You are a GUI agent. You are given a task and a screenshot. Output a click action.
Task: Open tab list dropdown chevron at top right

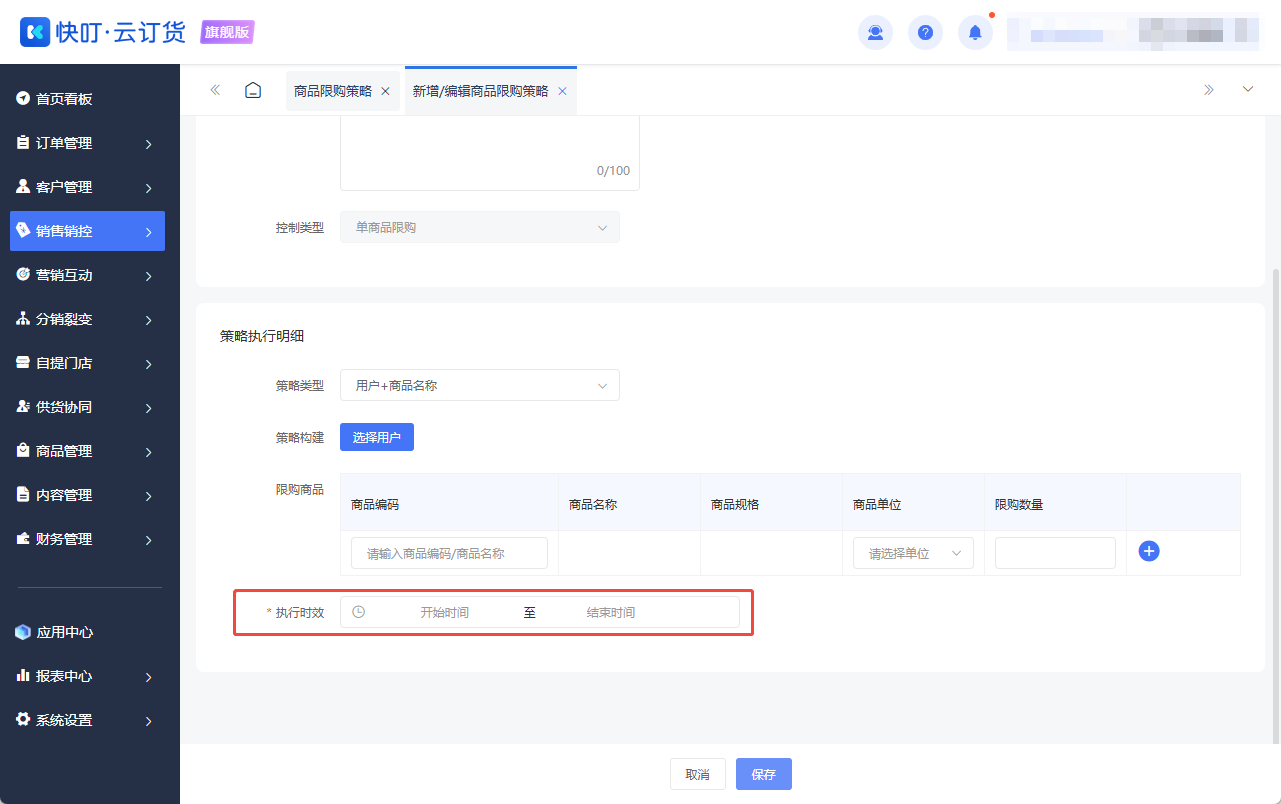pyautogui.click(x=1248, y=90)
